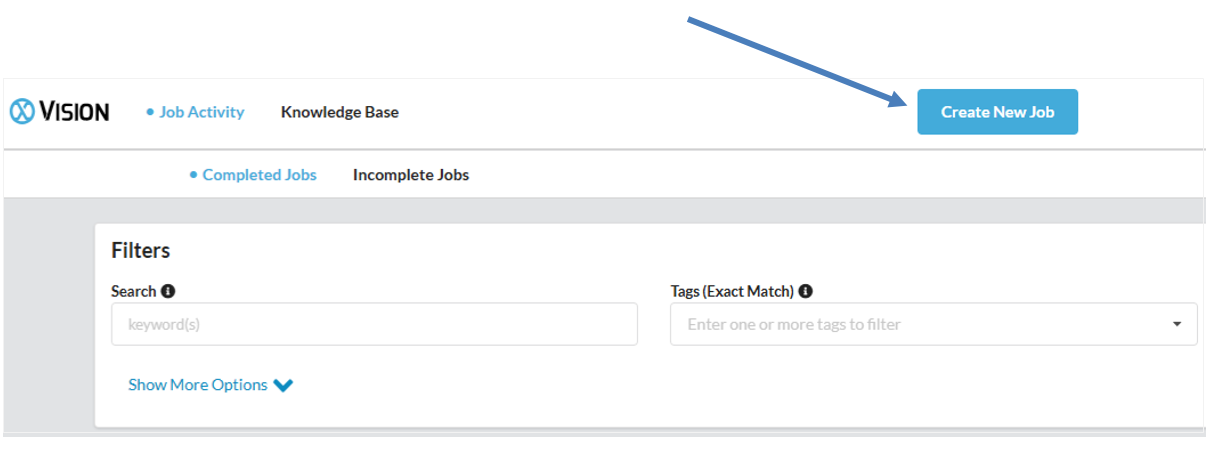Click the Create New Job button
This screenshot has width=1215, height=455.
pos(998,112)
